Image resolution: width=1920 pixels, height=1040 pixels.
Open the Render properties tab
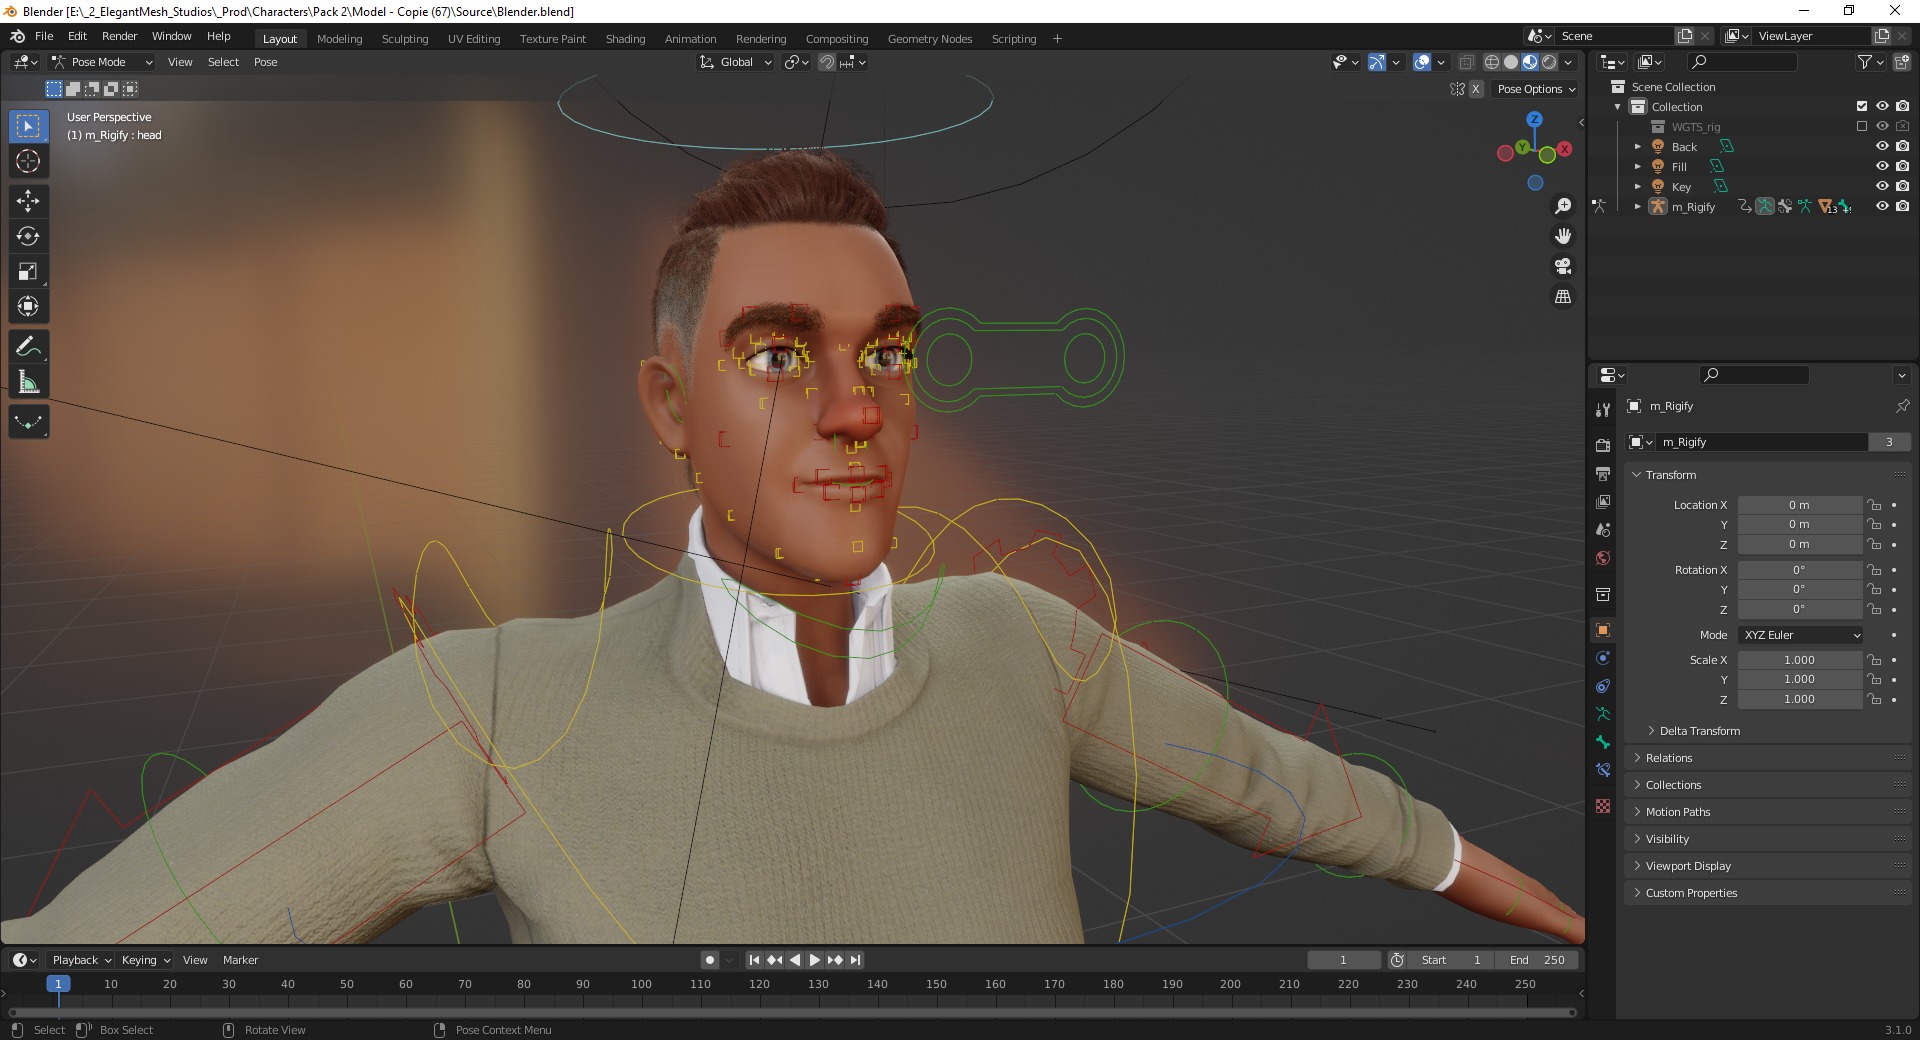click(1603, 445)
